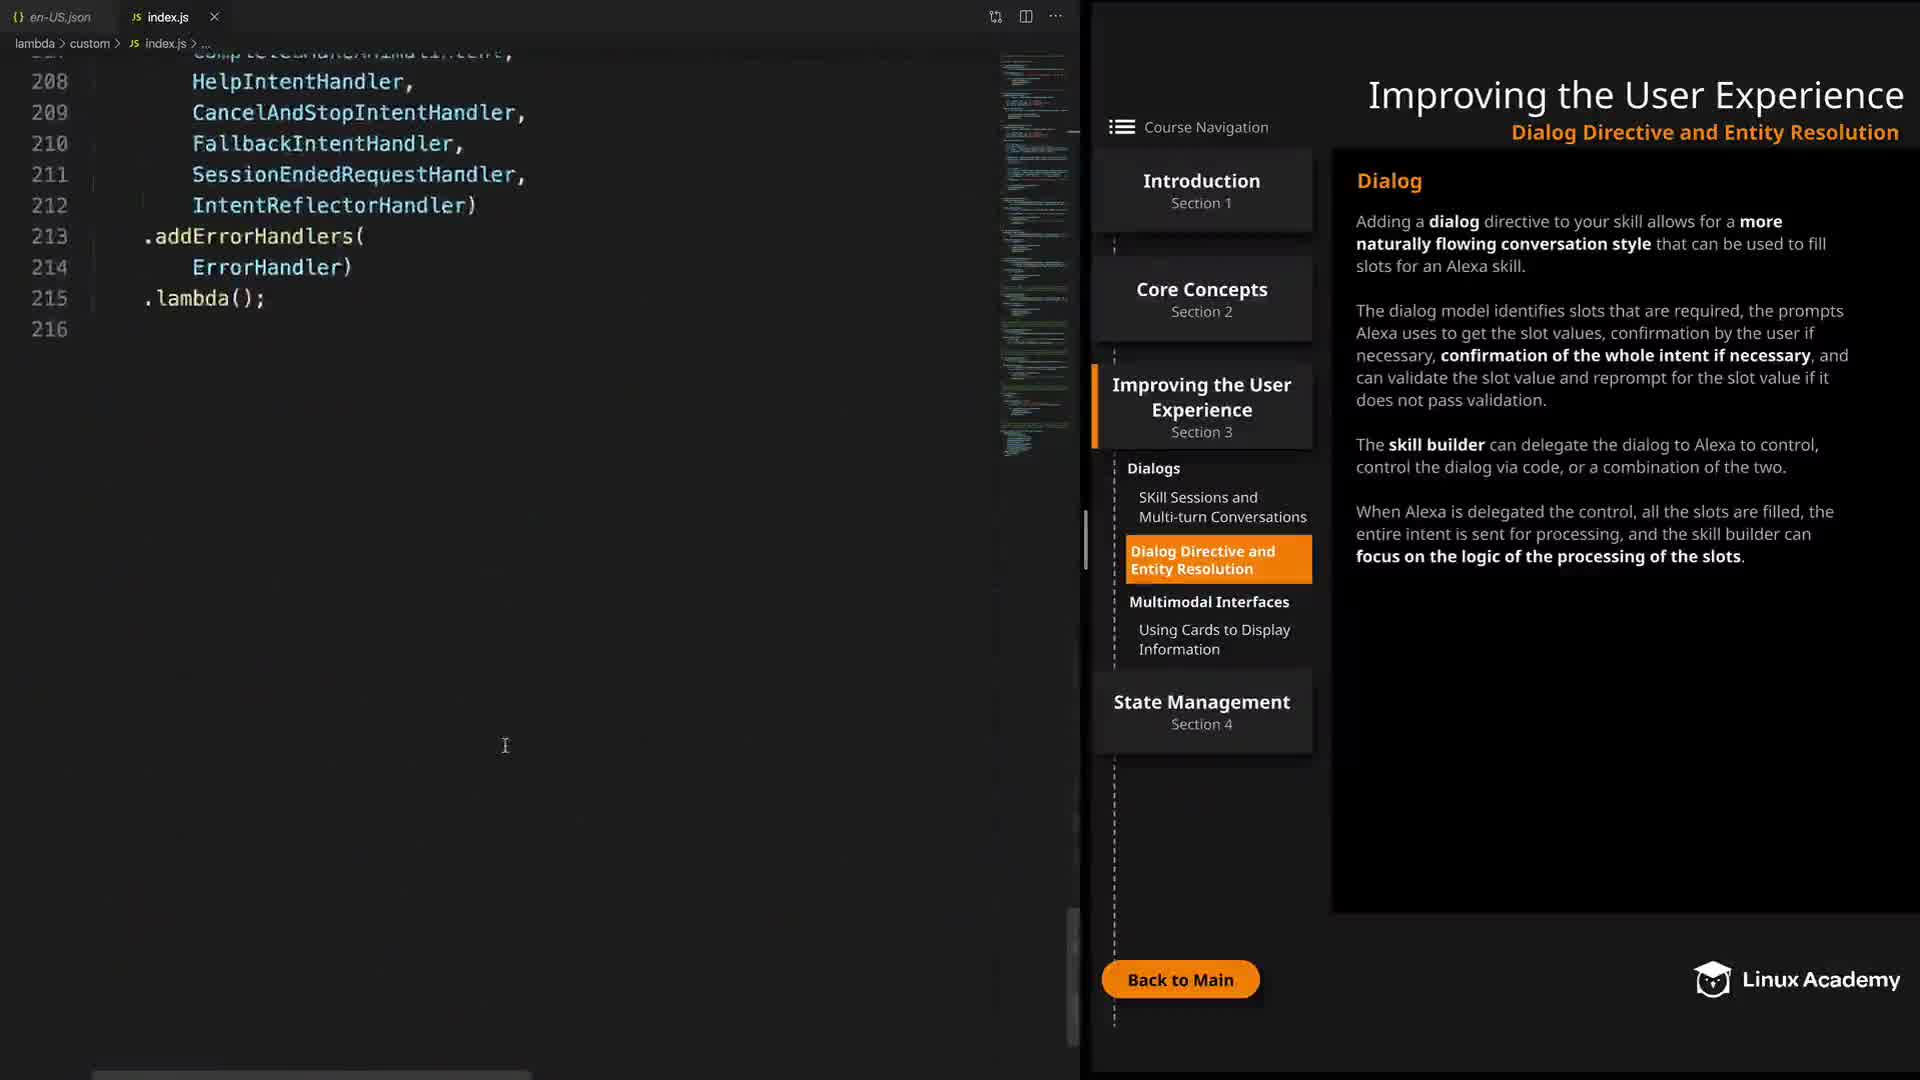Select Dialog Directive and Entity Resolution lesson
This screenshot has width=1920, height=1080.
[x=1217, y=560]
